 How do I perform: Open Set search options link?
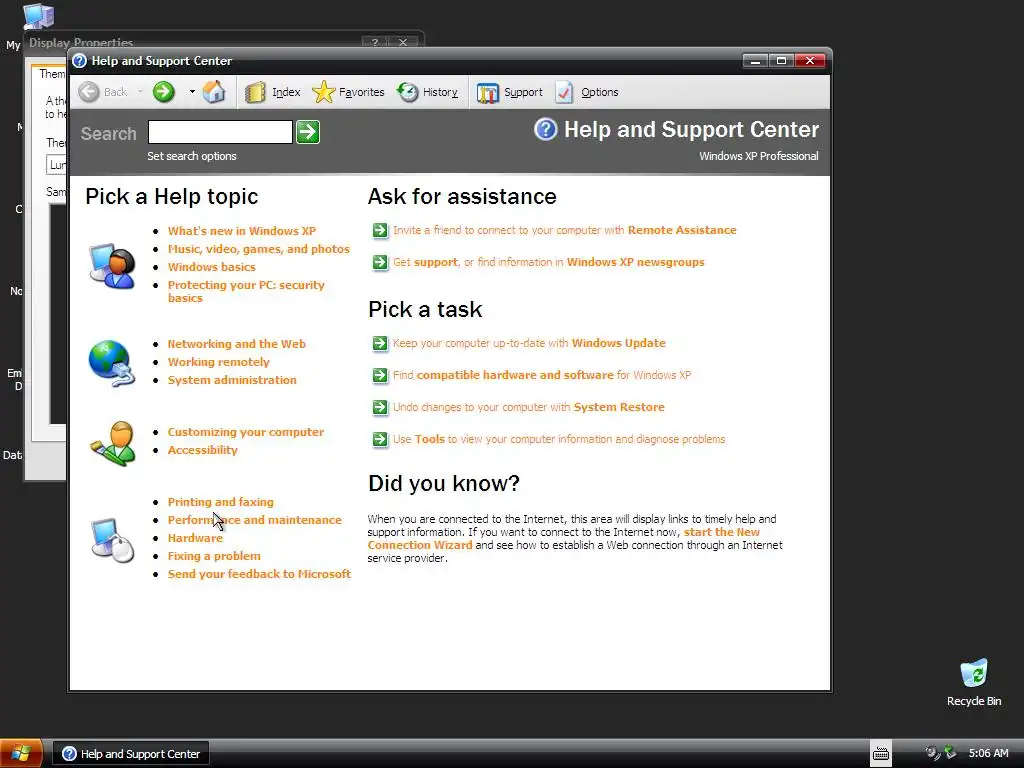[x=192, y=156]
